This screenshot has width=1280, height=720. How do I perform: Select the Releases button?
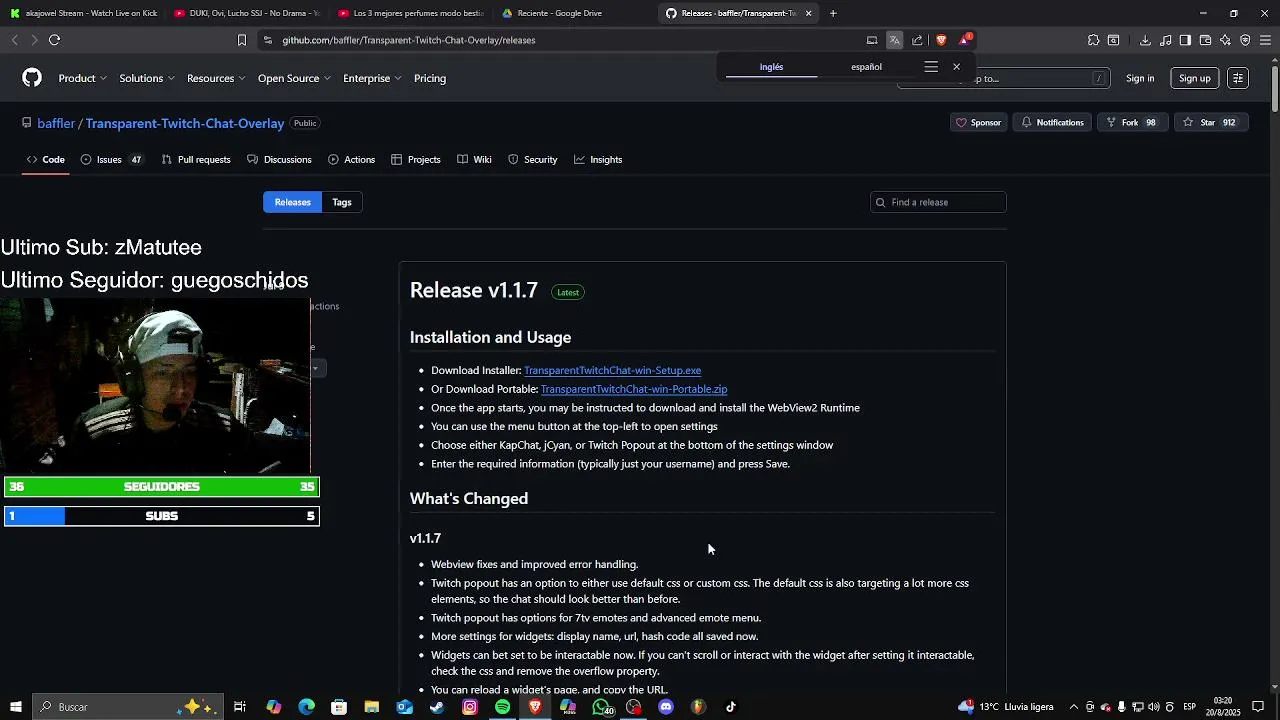292,202
